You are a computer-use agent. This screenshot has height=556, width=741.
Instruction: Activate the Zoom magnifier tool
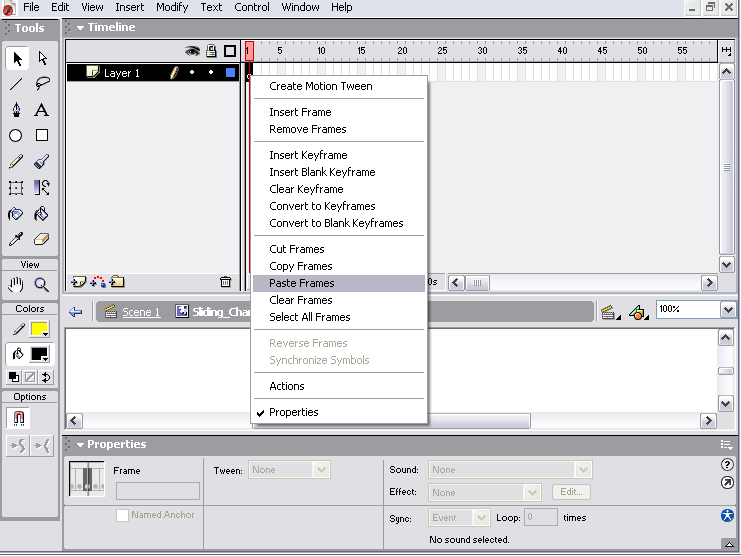42,285
